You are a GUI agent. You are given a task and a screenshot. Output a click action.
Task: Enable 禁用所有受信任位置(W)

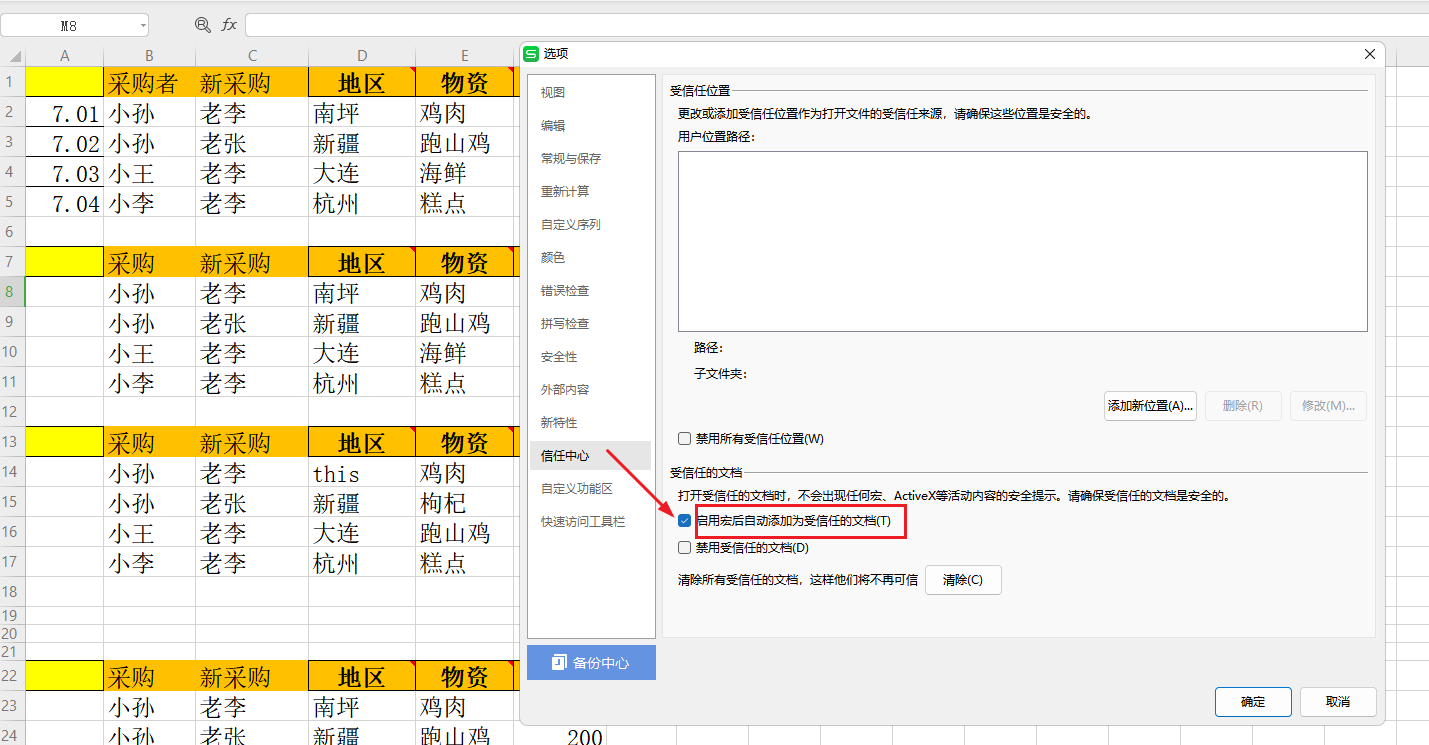[684, 437]
